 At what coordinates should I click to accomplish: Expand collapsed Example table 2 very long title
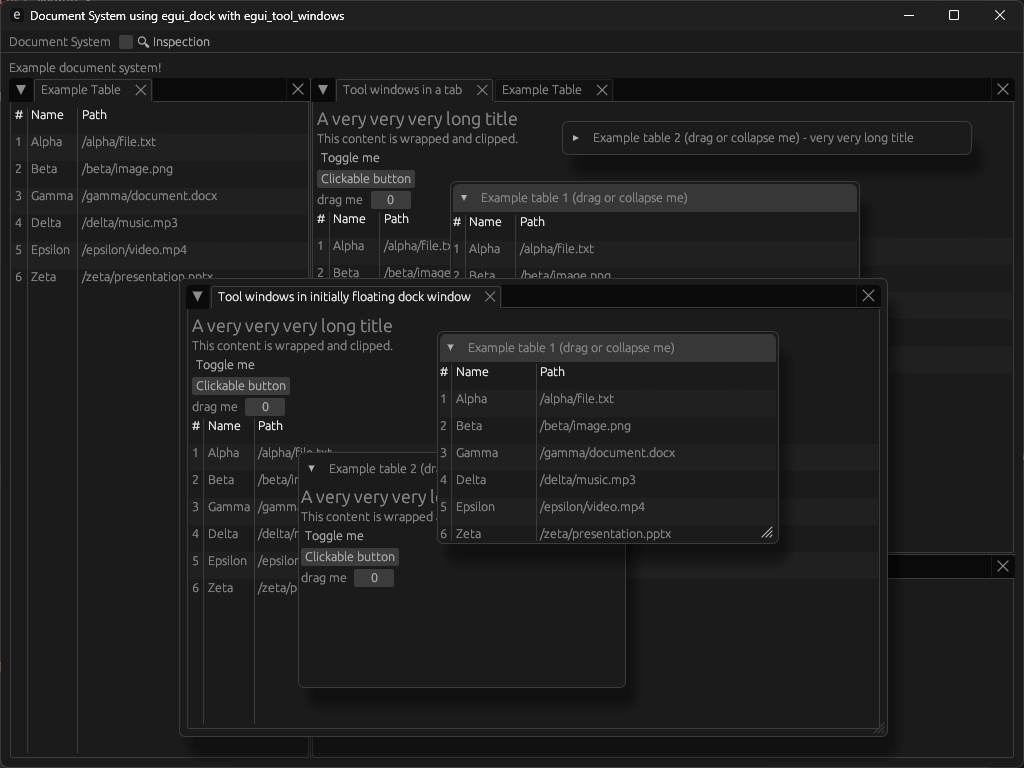click(x=575, y=138)
